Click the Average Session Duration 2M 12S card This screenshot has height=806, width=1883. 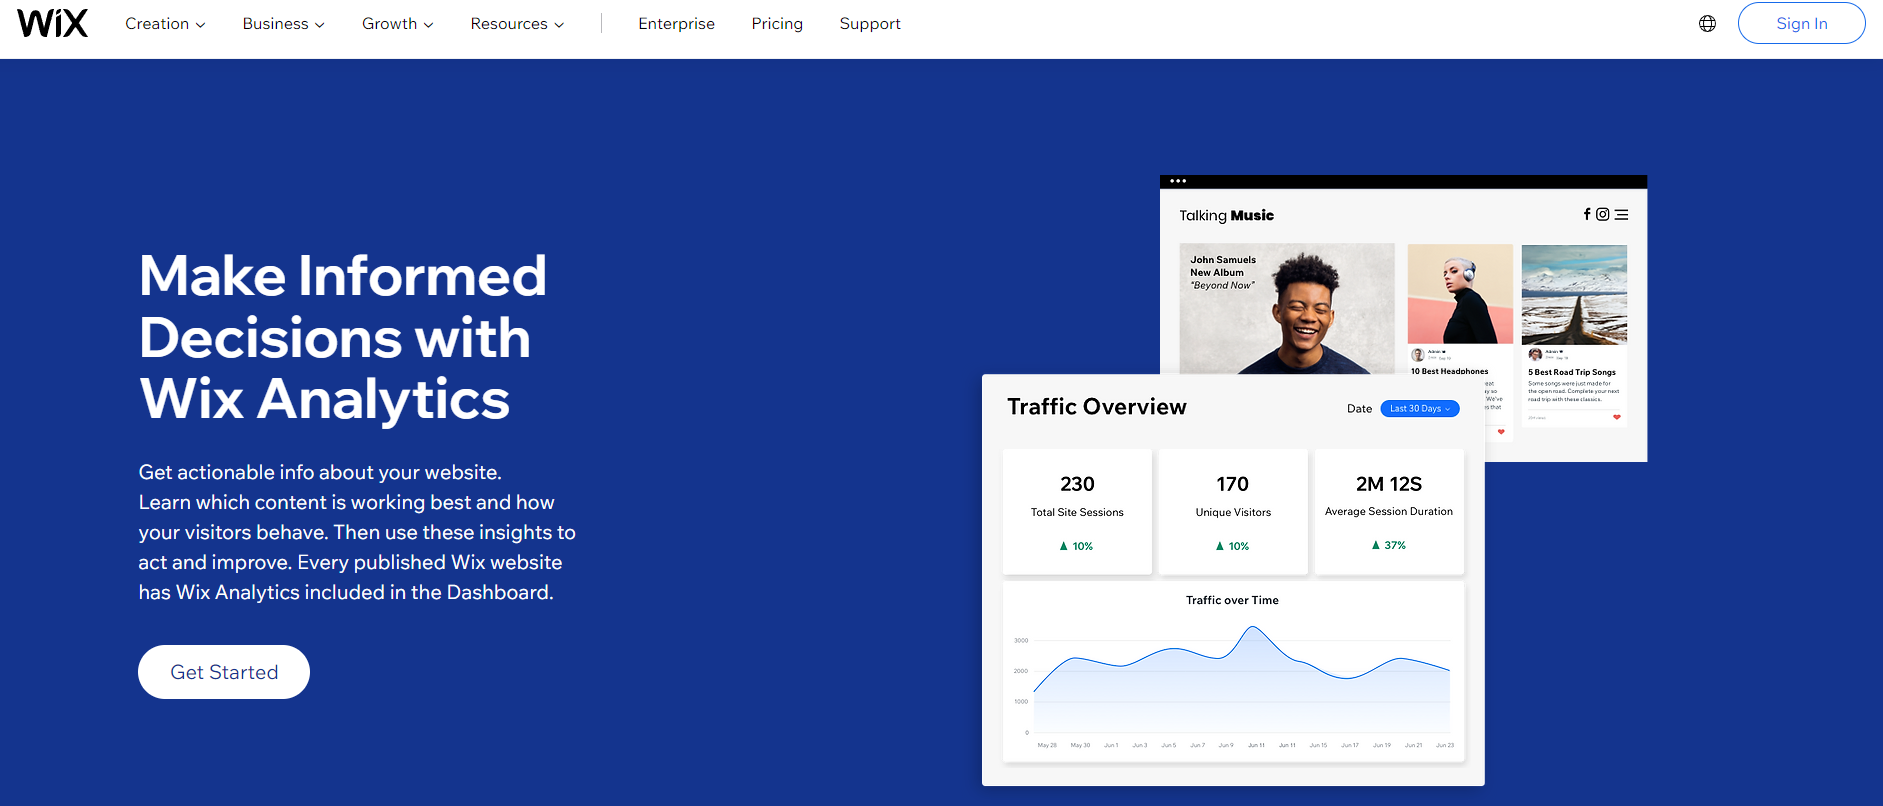point(1389,511)
